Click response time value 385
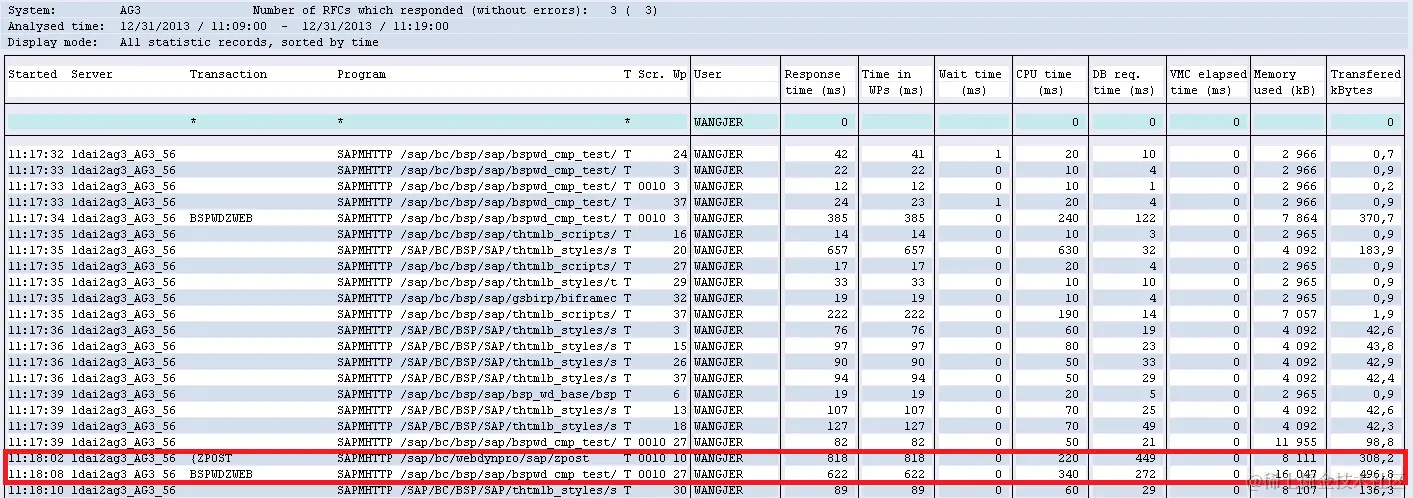The image size is (1413, 498). tap(836, 218)
